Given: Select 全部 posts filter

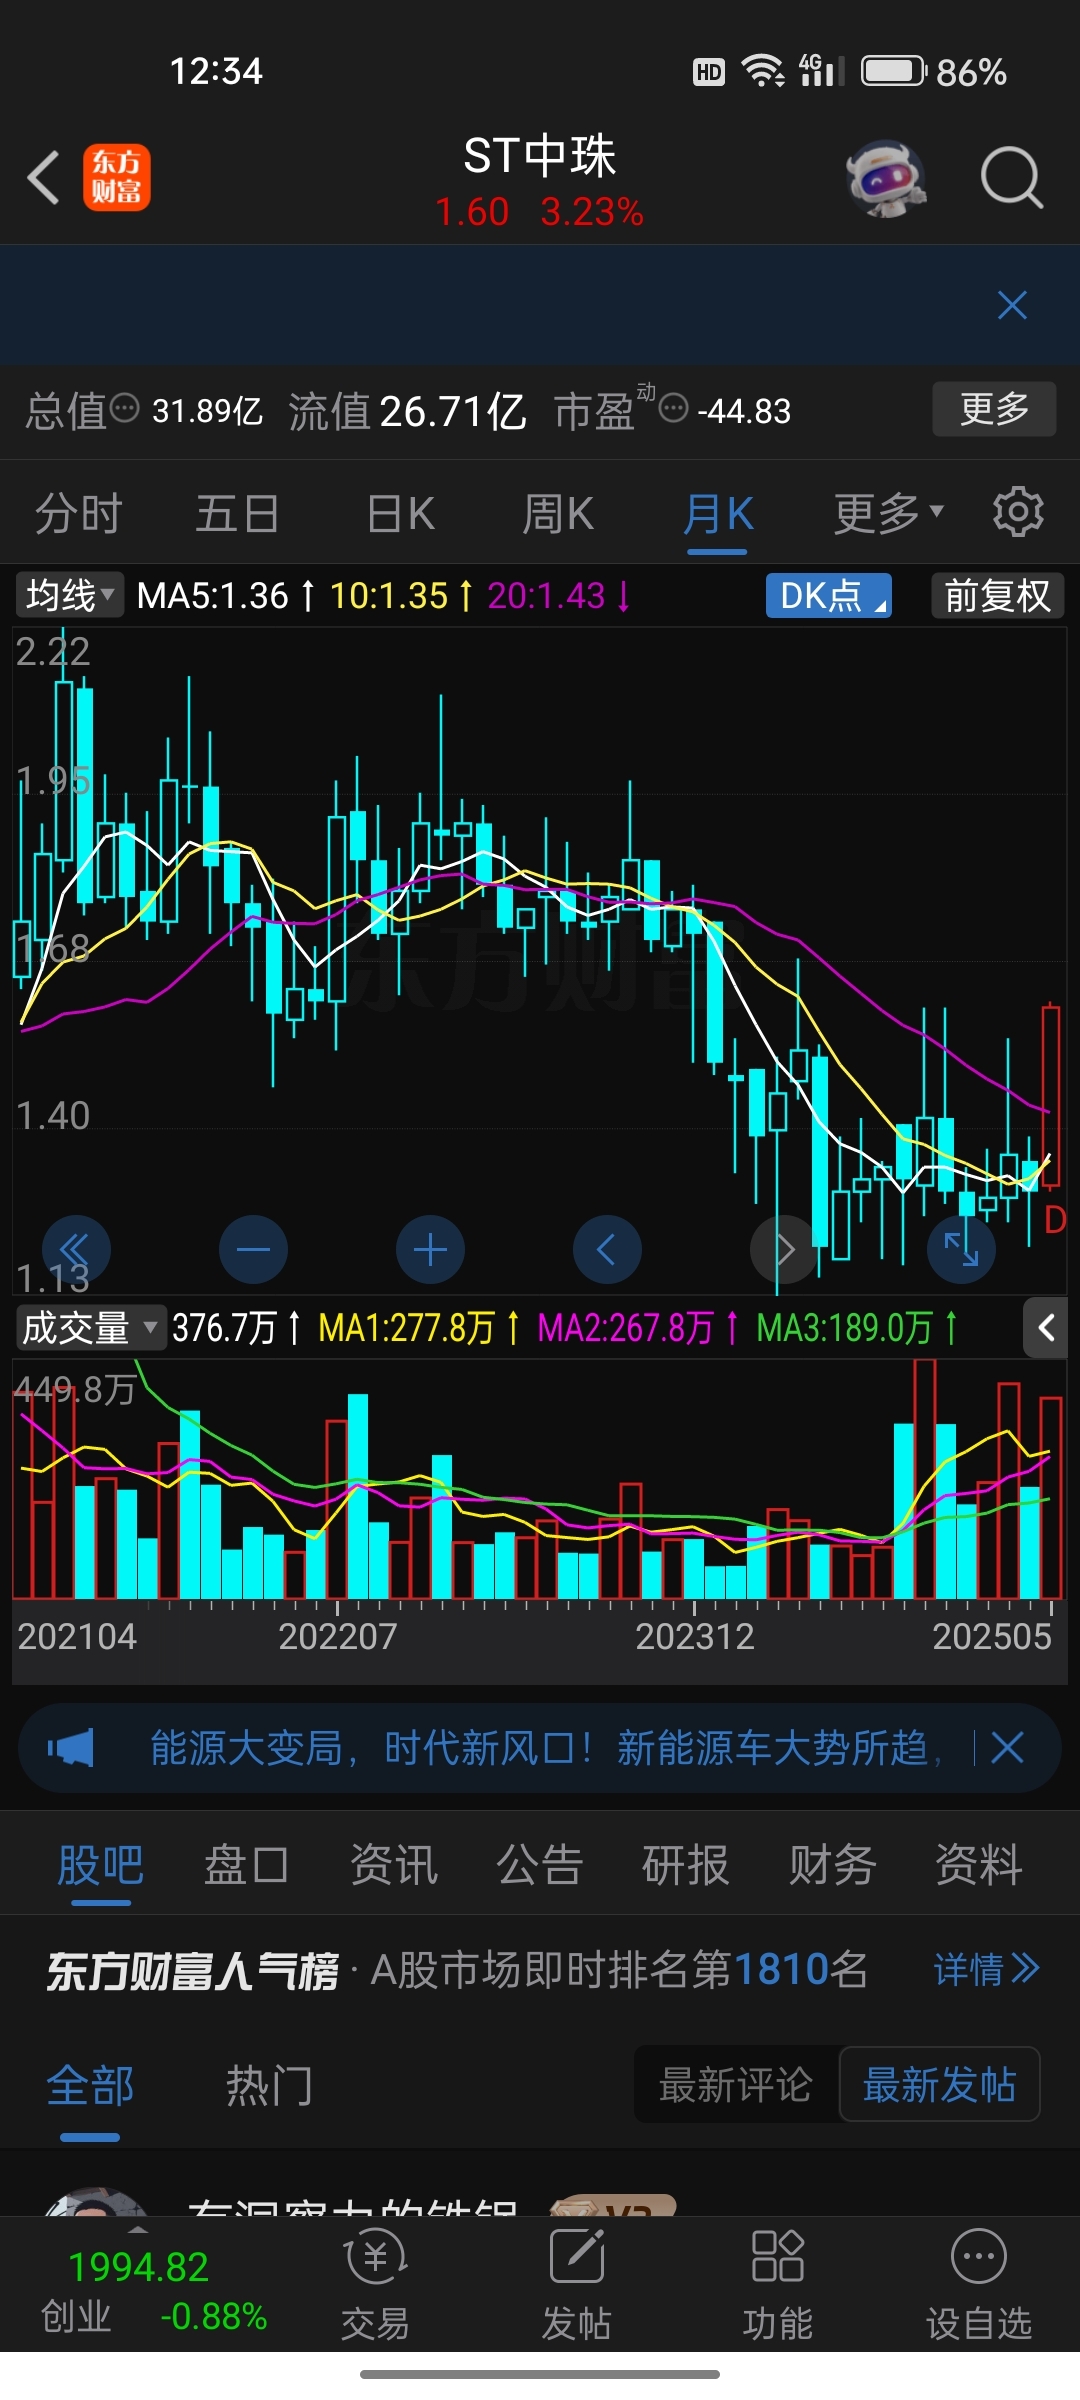Looking at the screenshot, I should (90, 2086).
